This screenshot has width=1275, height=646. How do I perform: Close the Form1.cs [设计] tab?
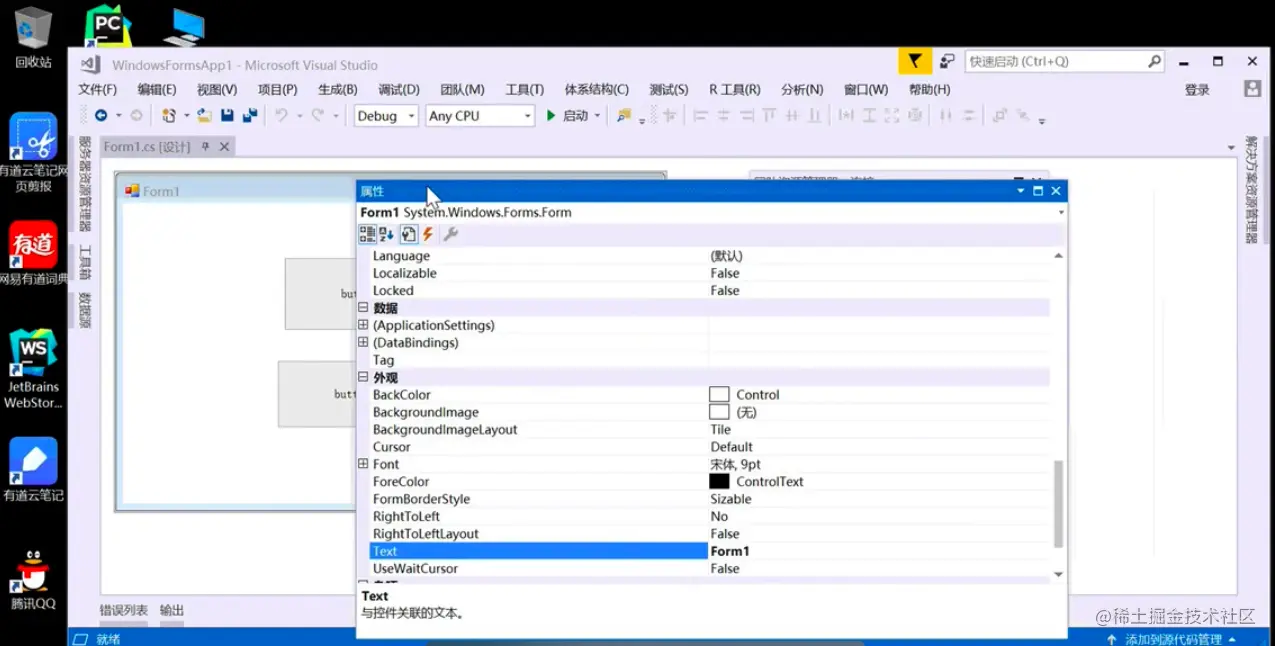tap(225, 147)
